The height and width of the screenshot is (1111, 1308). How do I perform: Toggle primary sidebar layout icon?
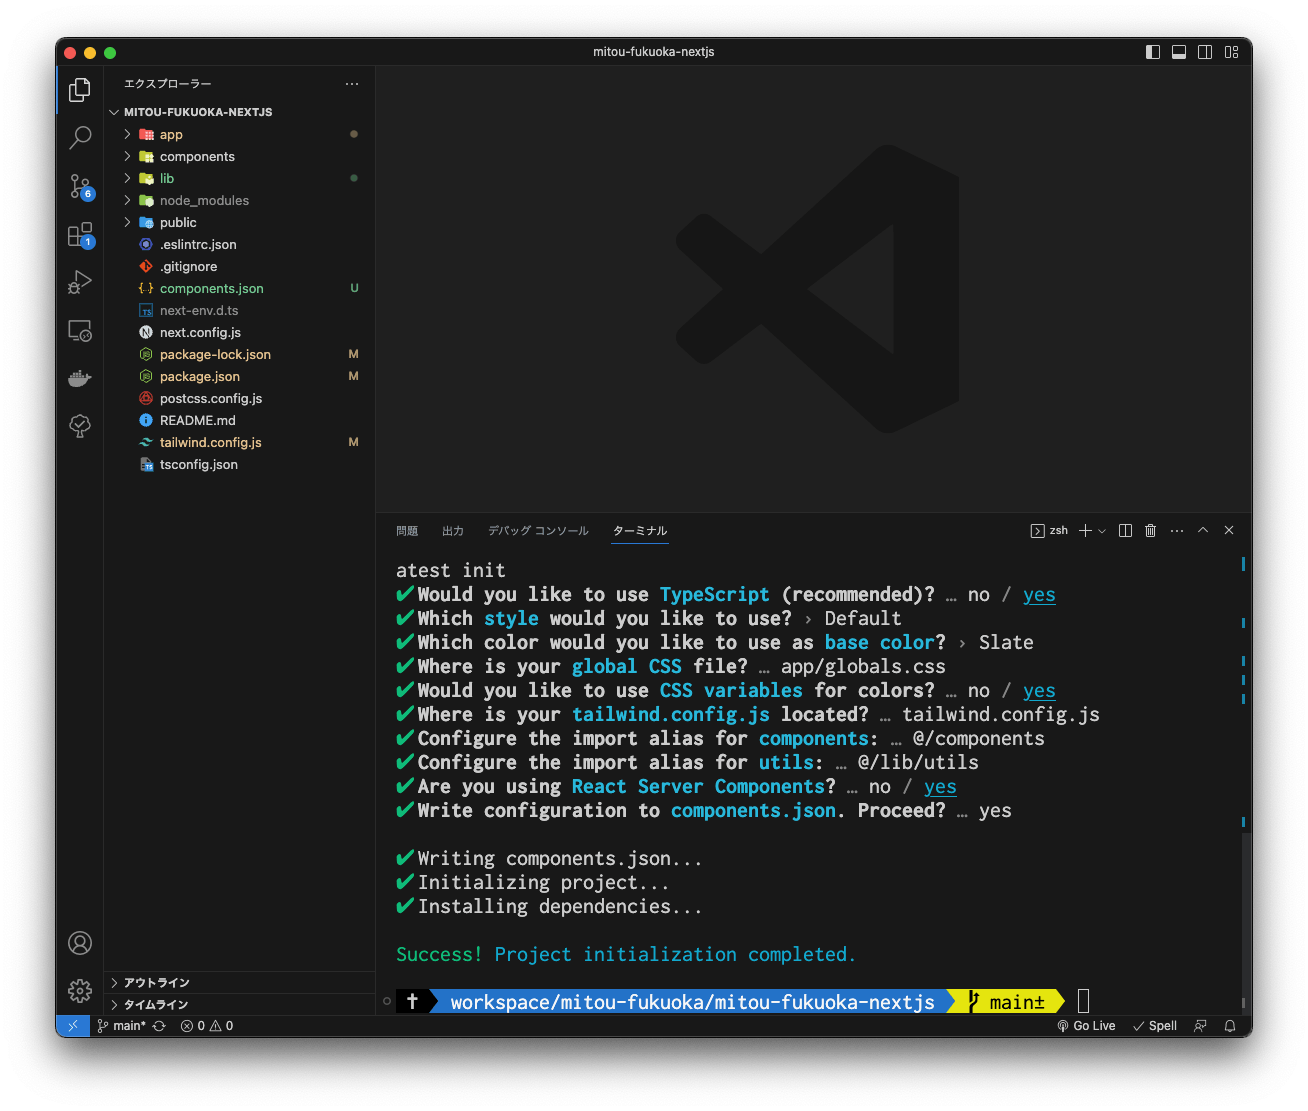(x=1153, y=52)
